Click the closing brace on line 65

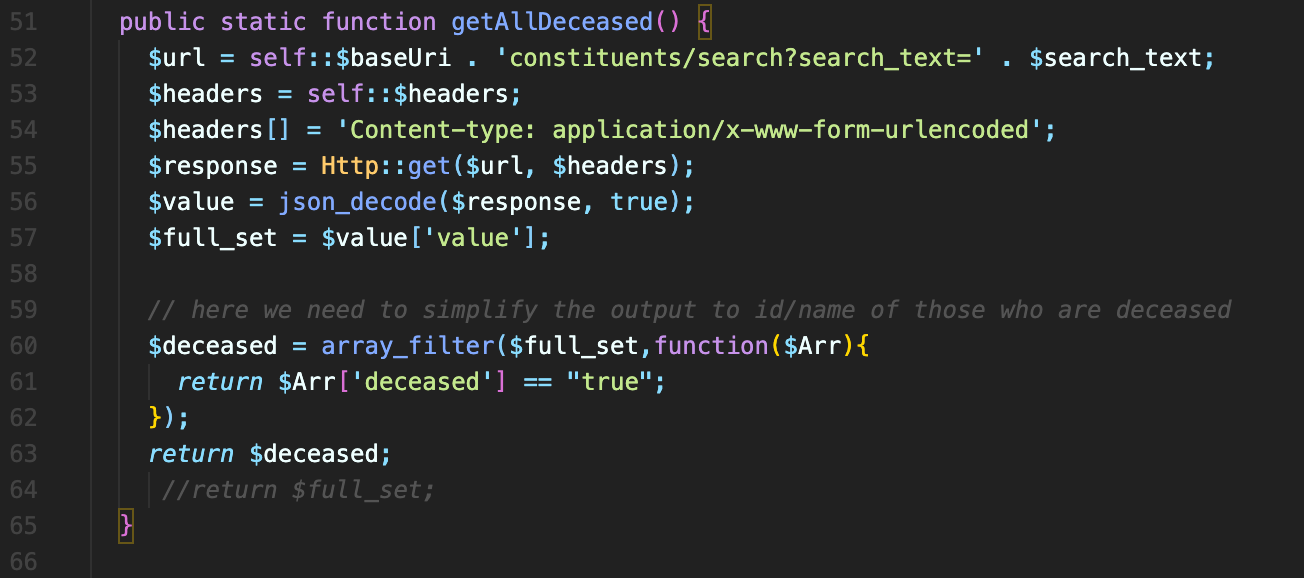click(126, 526)
